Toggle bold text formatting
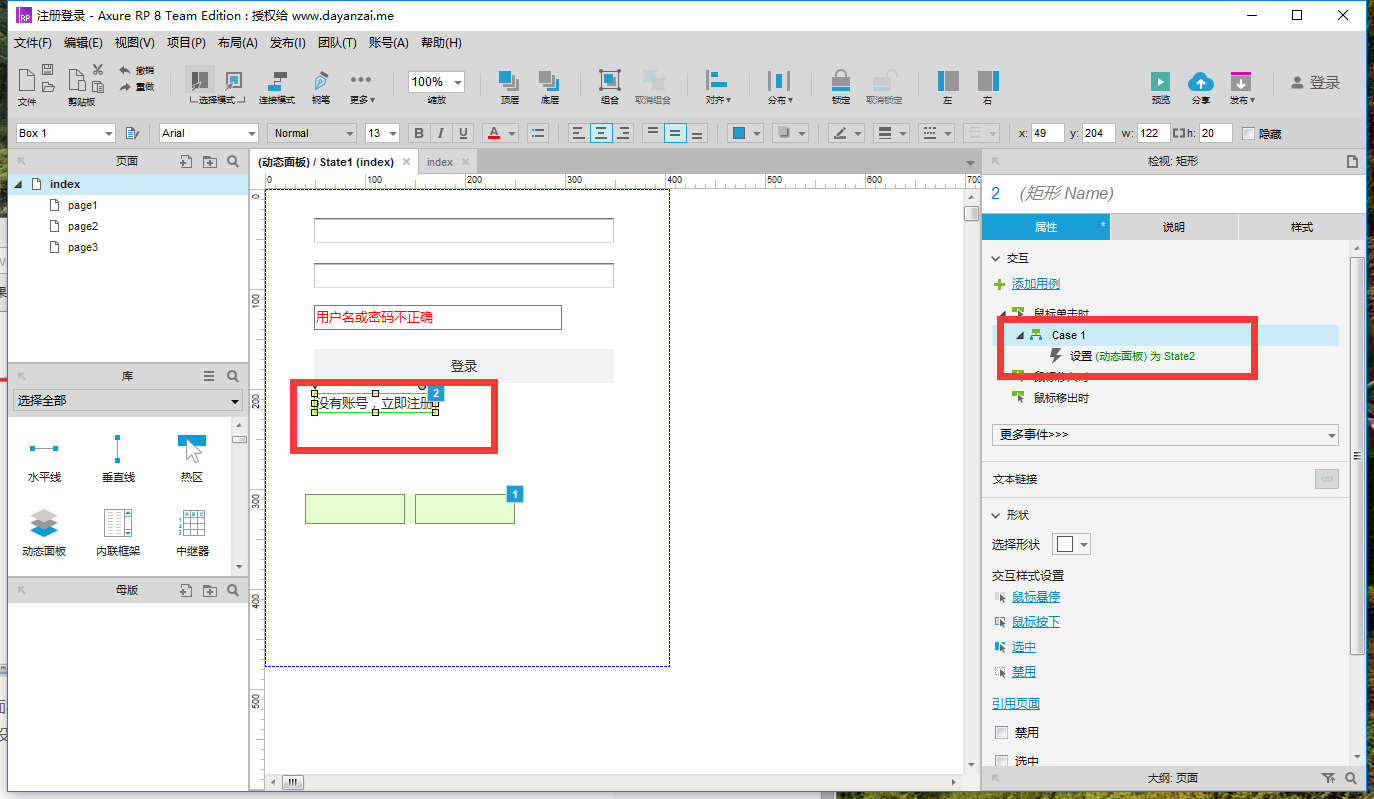The image size is (1374, 799). click(x=419, y=133)
